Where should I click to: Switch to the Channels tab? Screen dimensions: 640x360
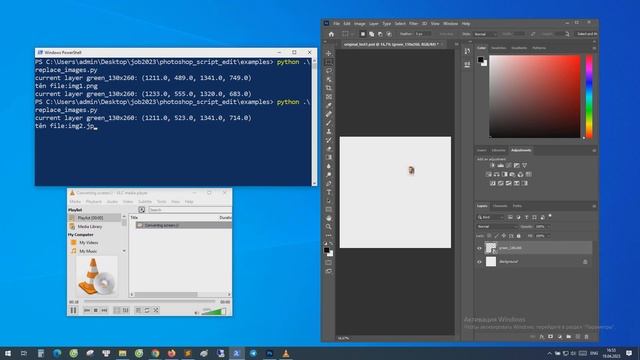click(x=500, y=206)
